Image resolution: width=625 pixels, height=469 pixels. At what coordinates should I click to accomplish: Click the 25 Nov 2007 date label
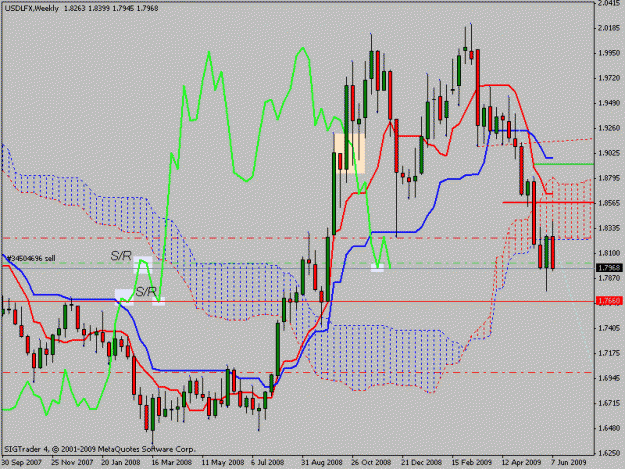click(72, 463)
